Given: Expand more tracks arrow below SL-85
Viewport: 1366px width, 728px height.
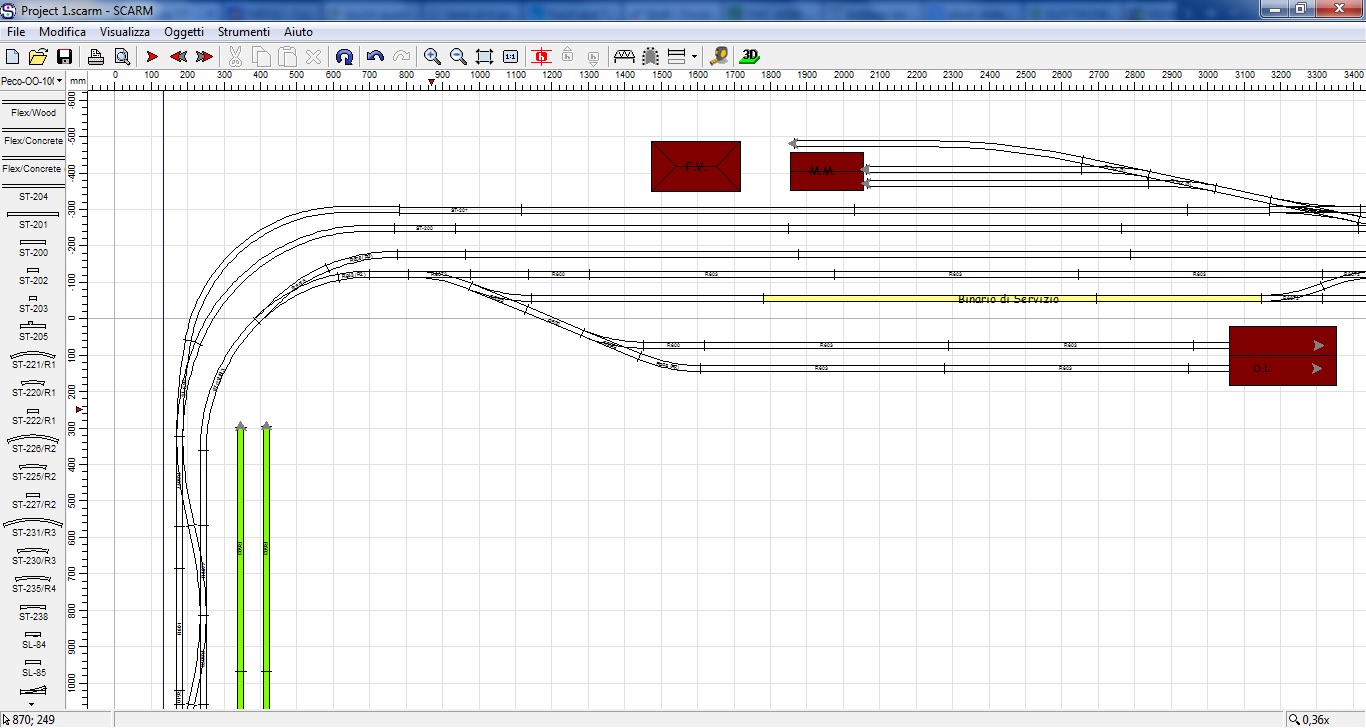Looking at the screenshot, I should (32, 704).
